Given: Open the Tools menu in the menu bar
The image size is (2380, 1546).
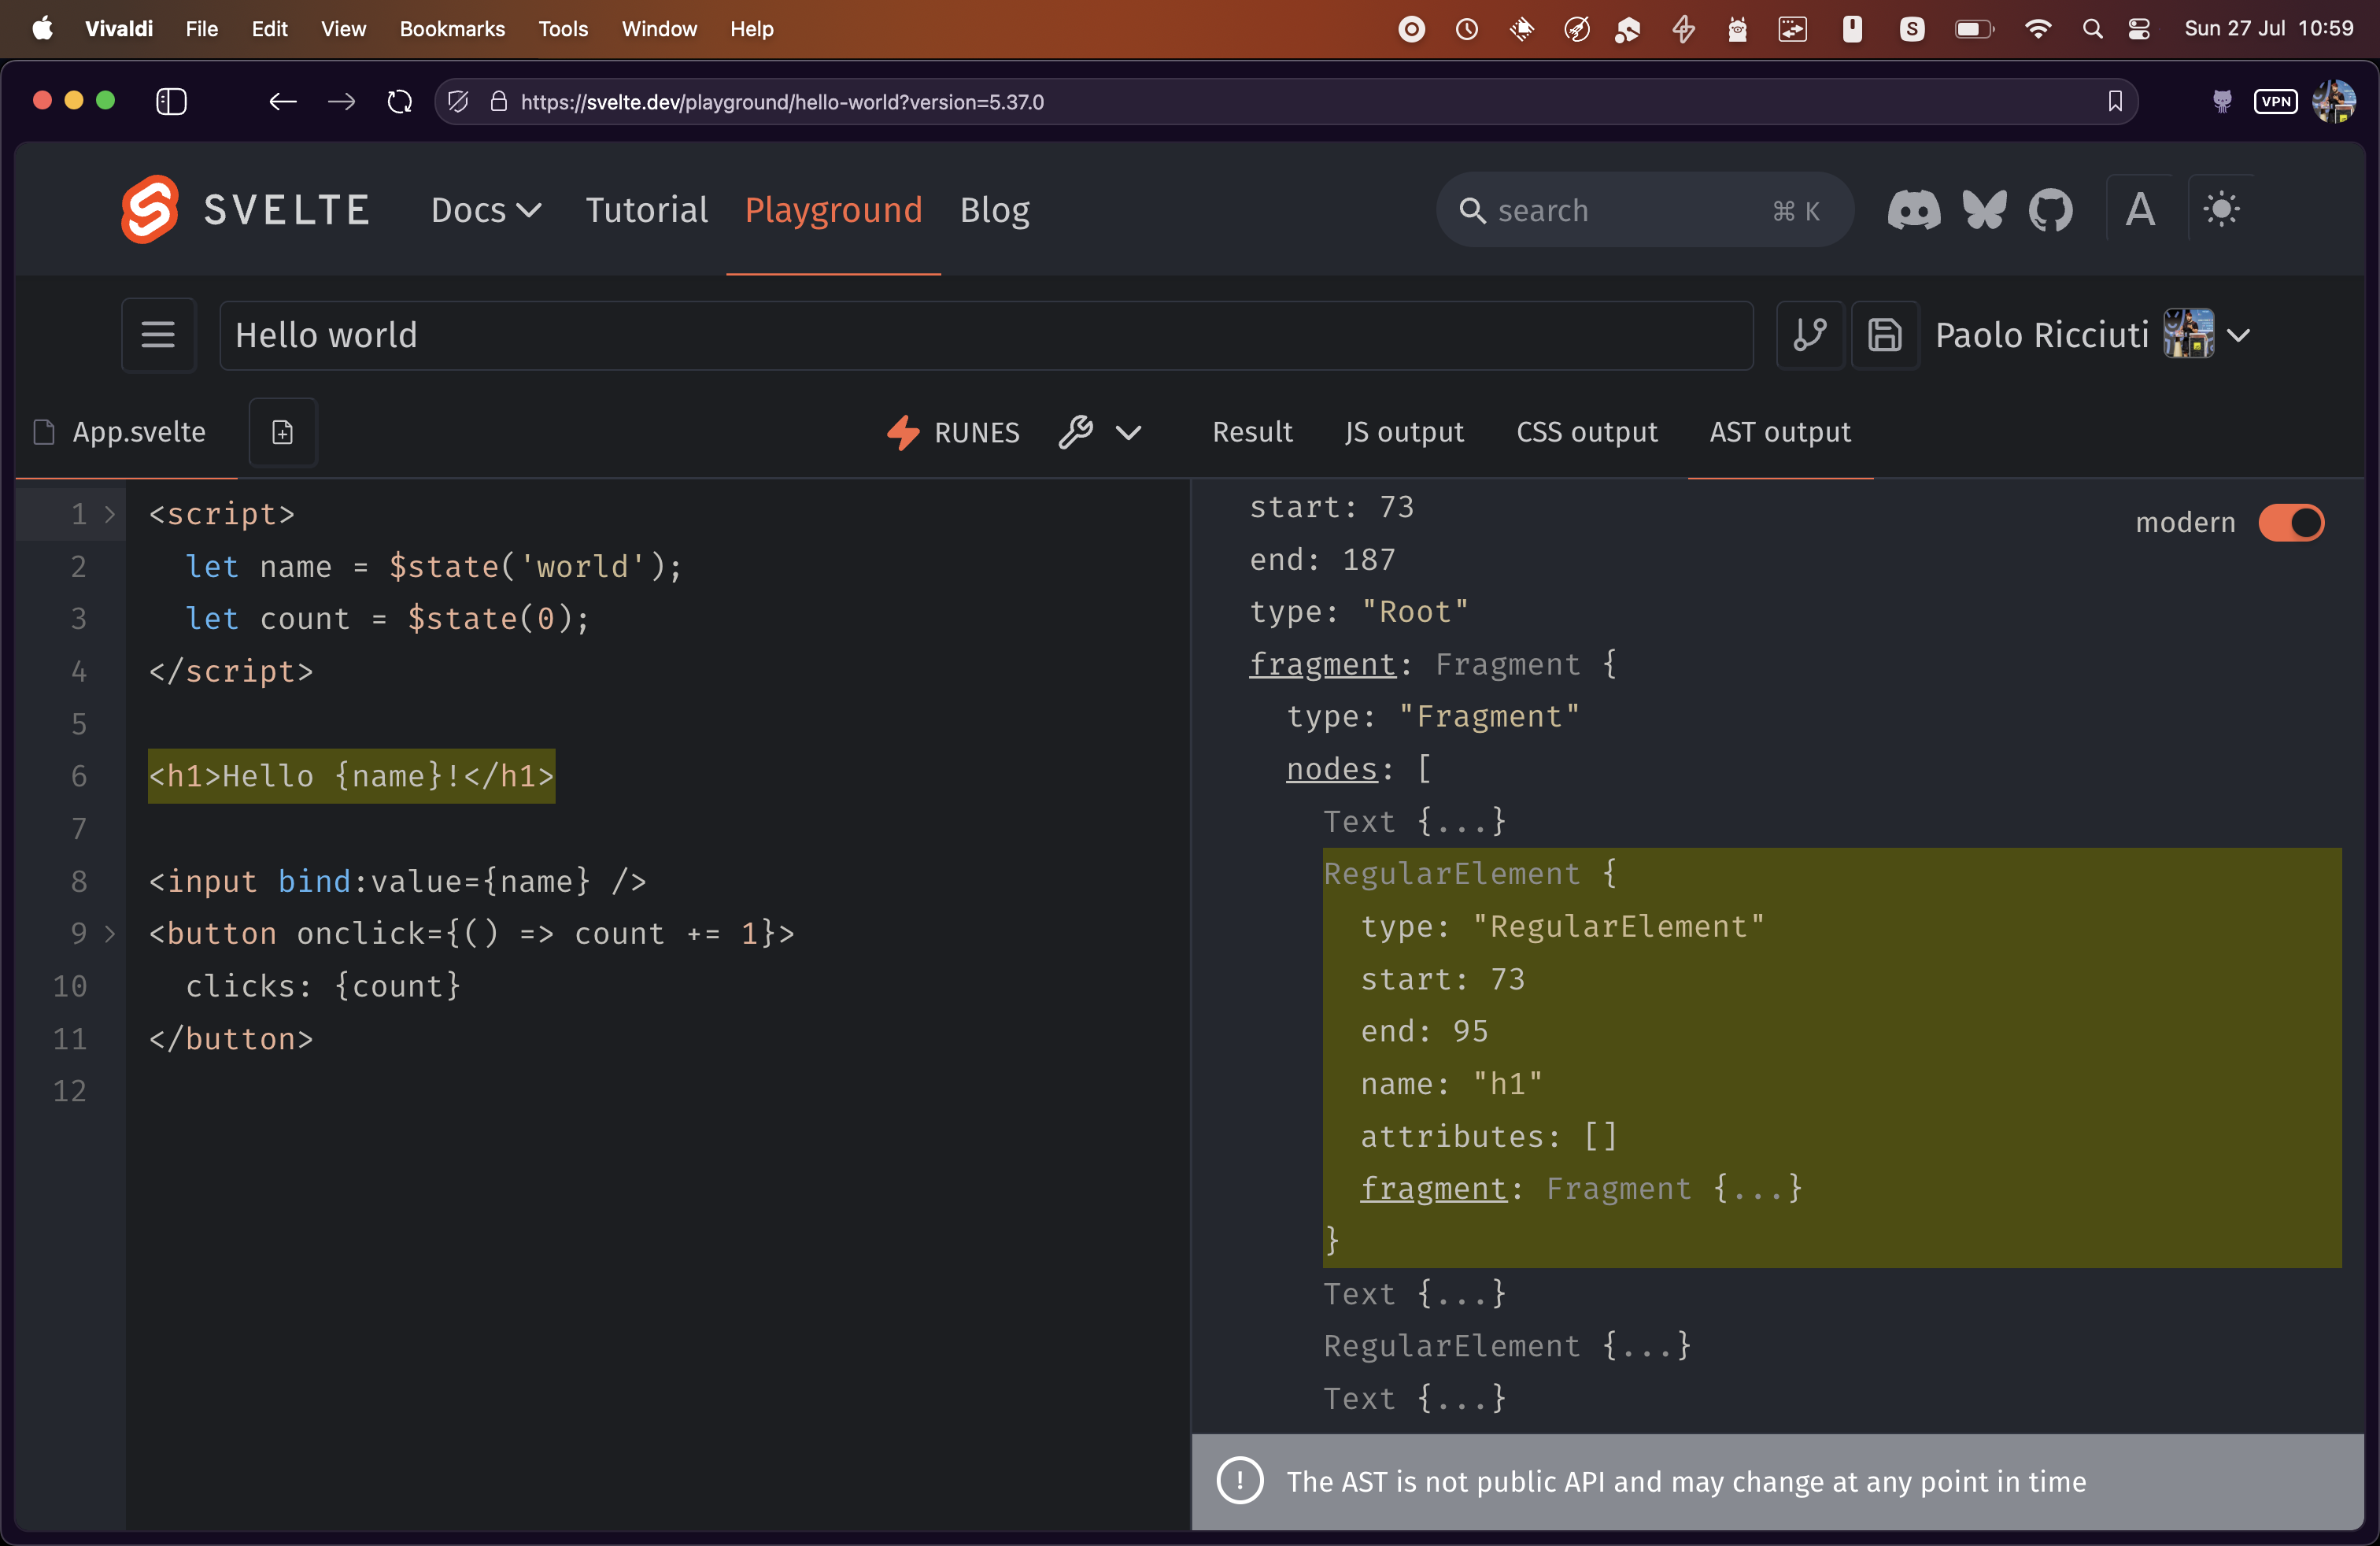Looking at the screenshot, I should click(563, 29).
